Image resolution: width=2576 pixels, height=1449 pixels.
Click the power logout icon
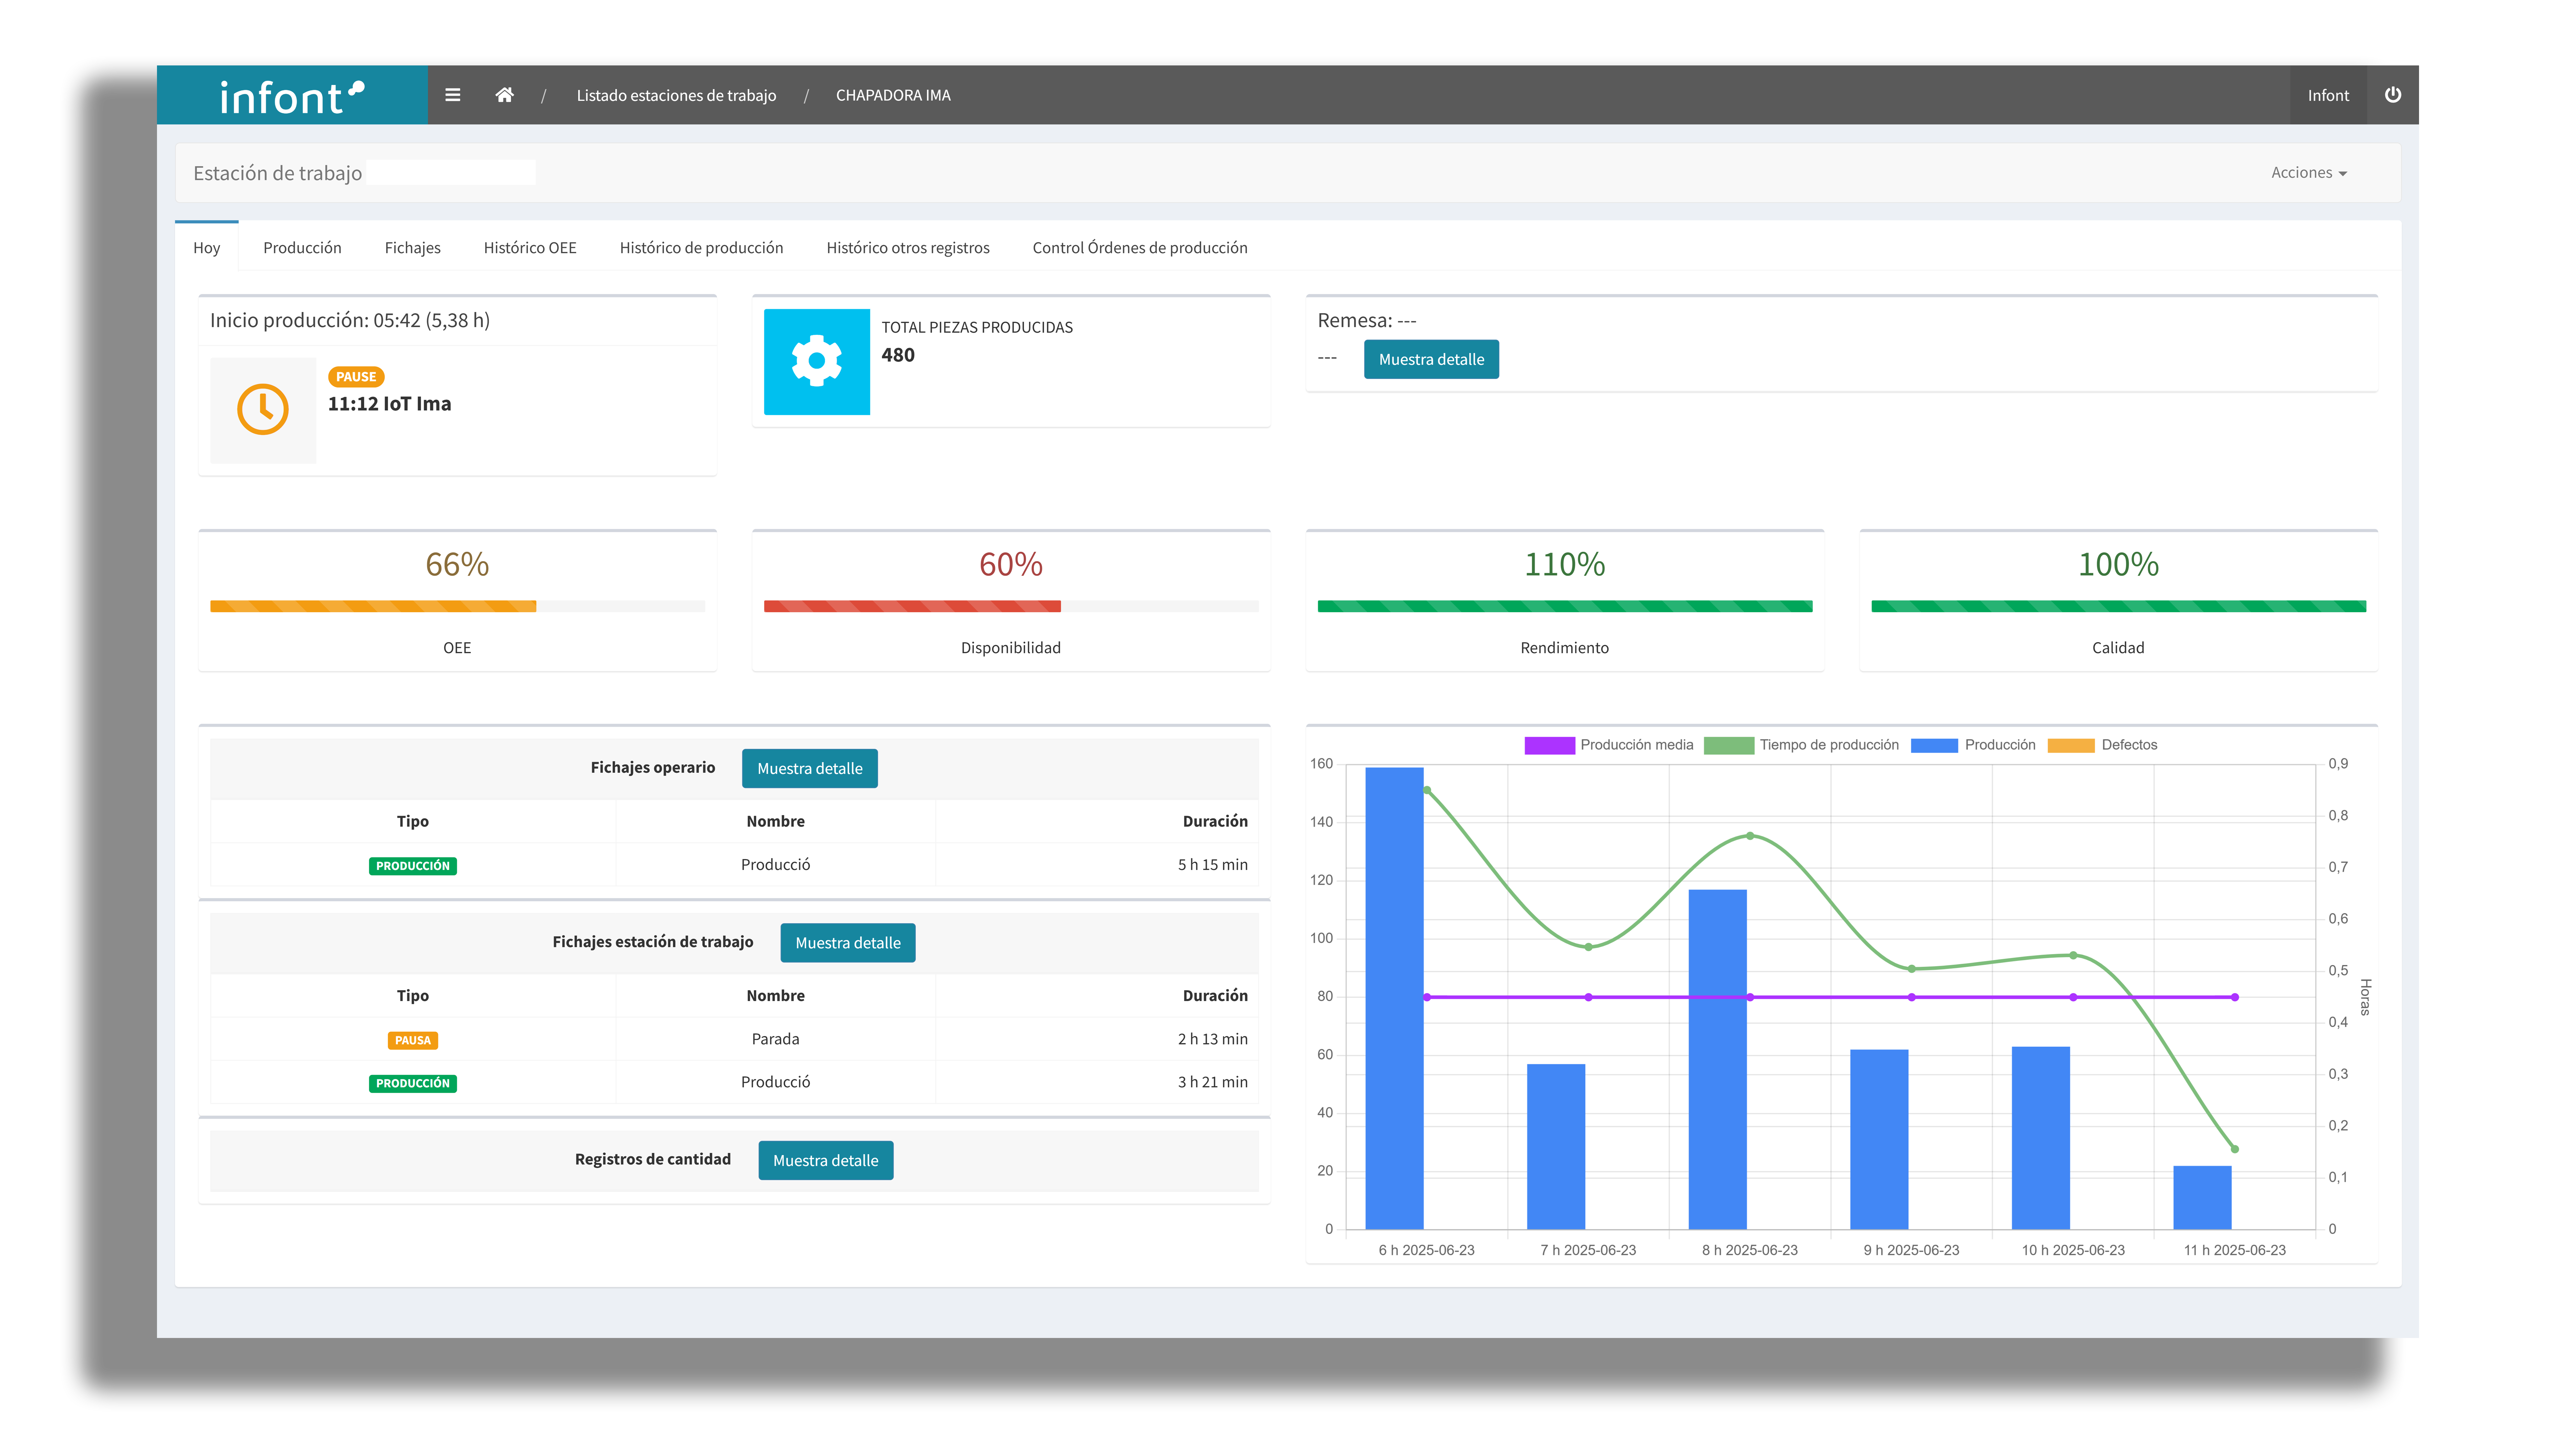(x=2393, y=95)
